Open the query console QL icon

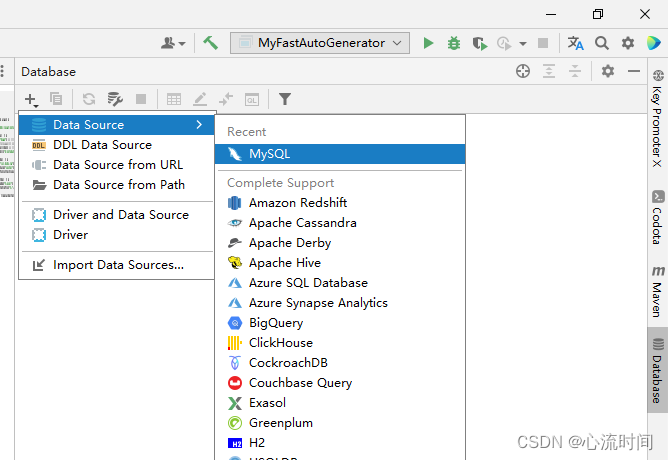252,100
